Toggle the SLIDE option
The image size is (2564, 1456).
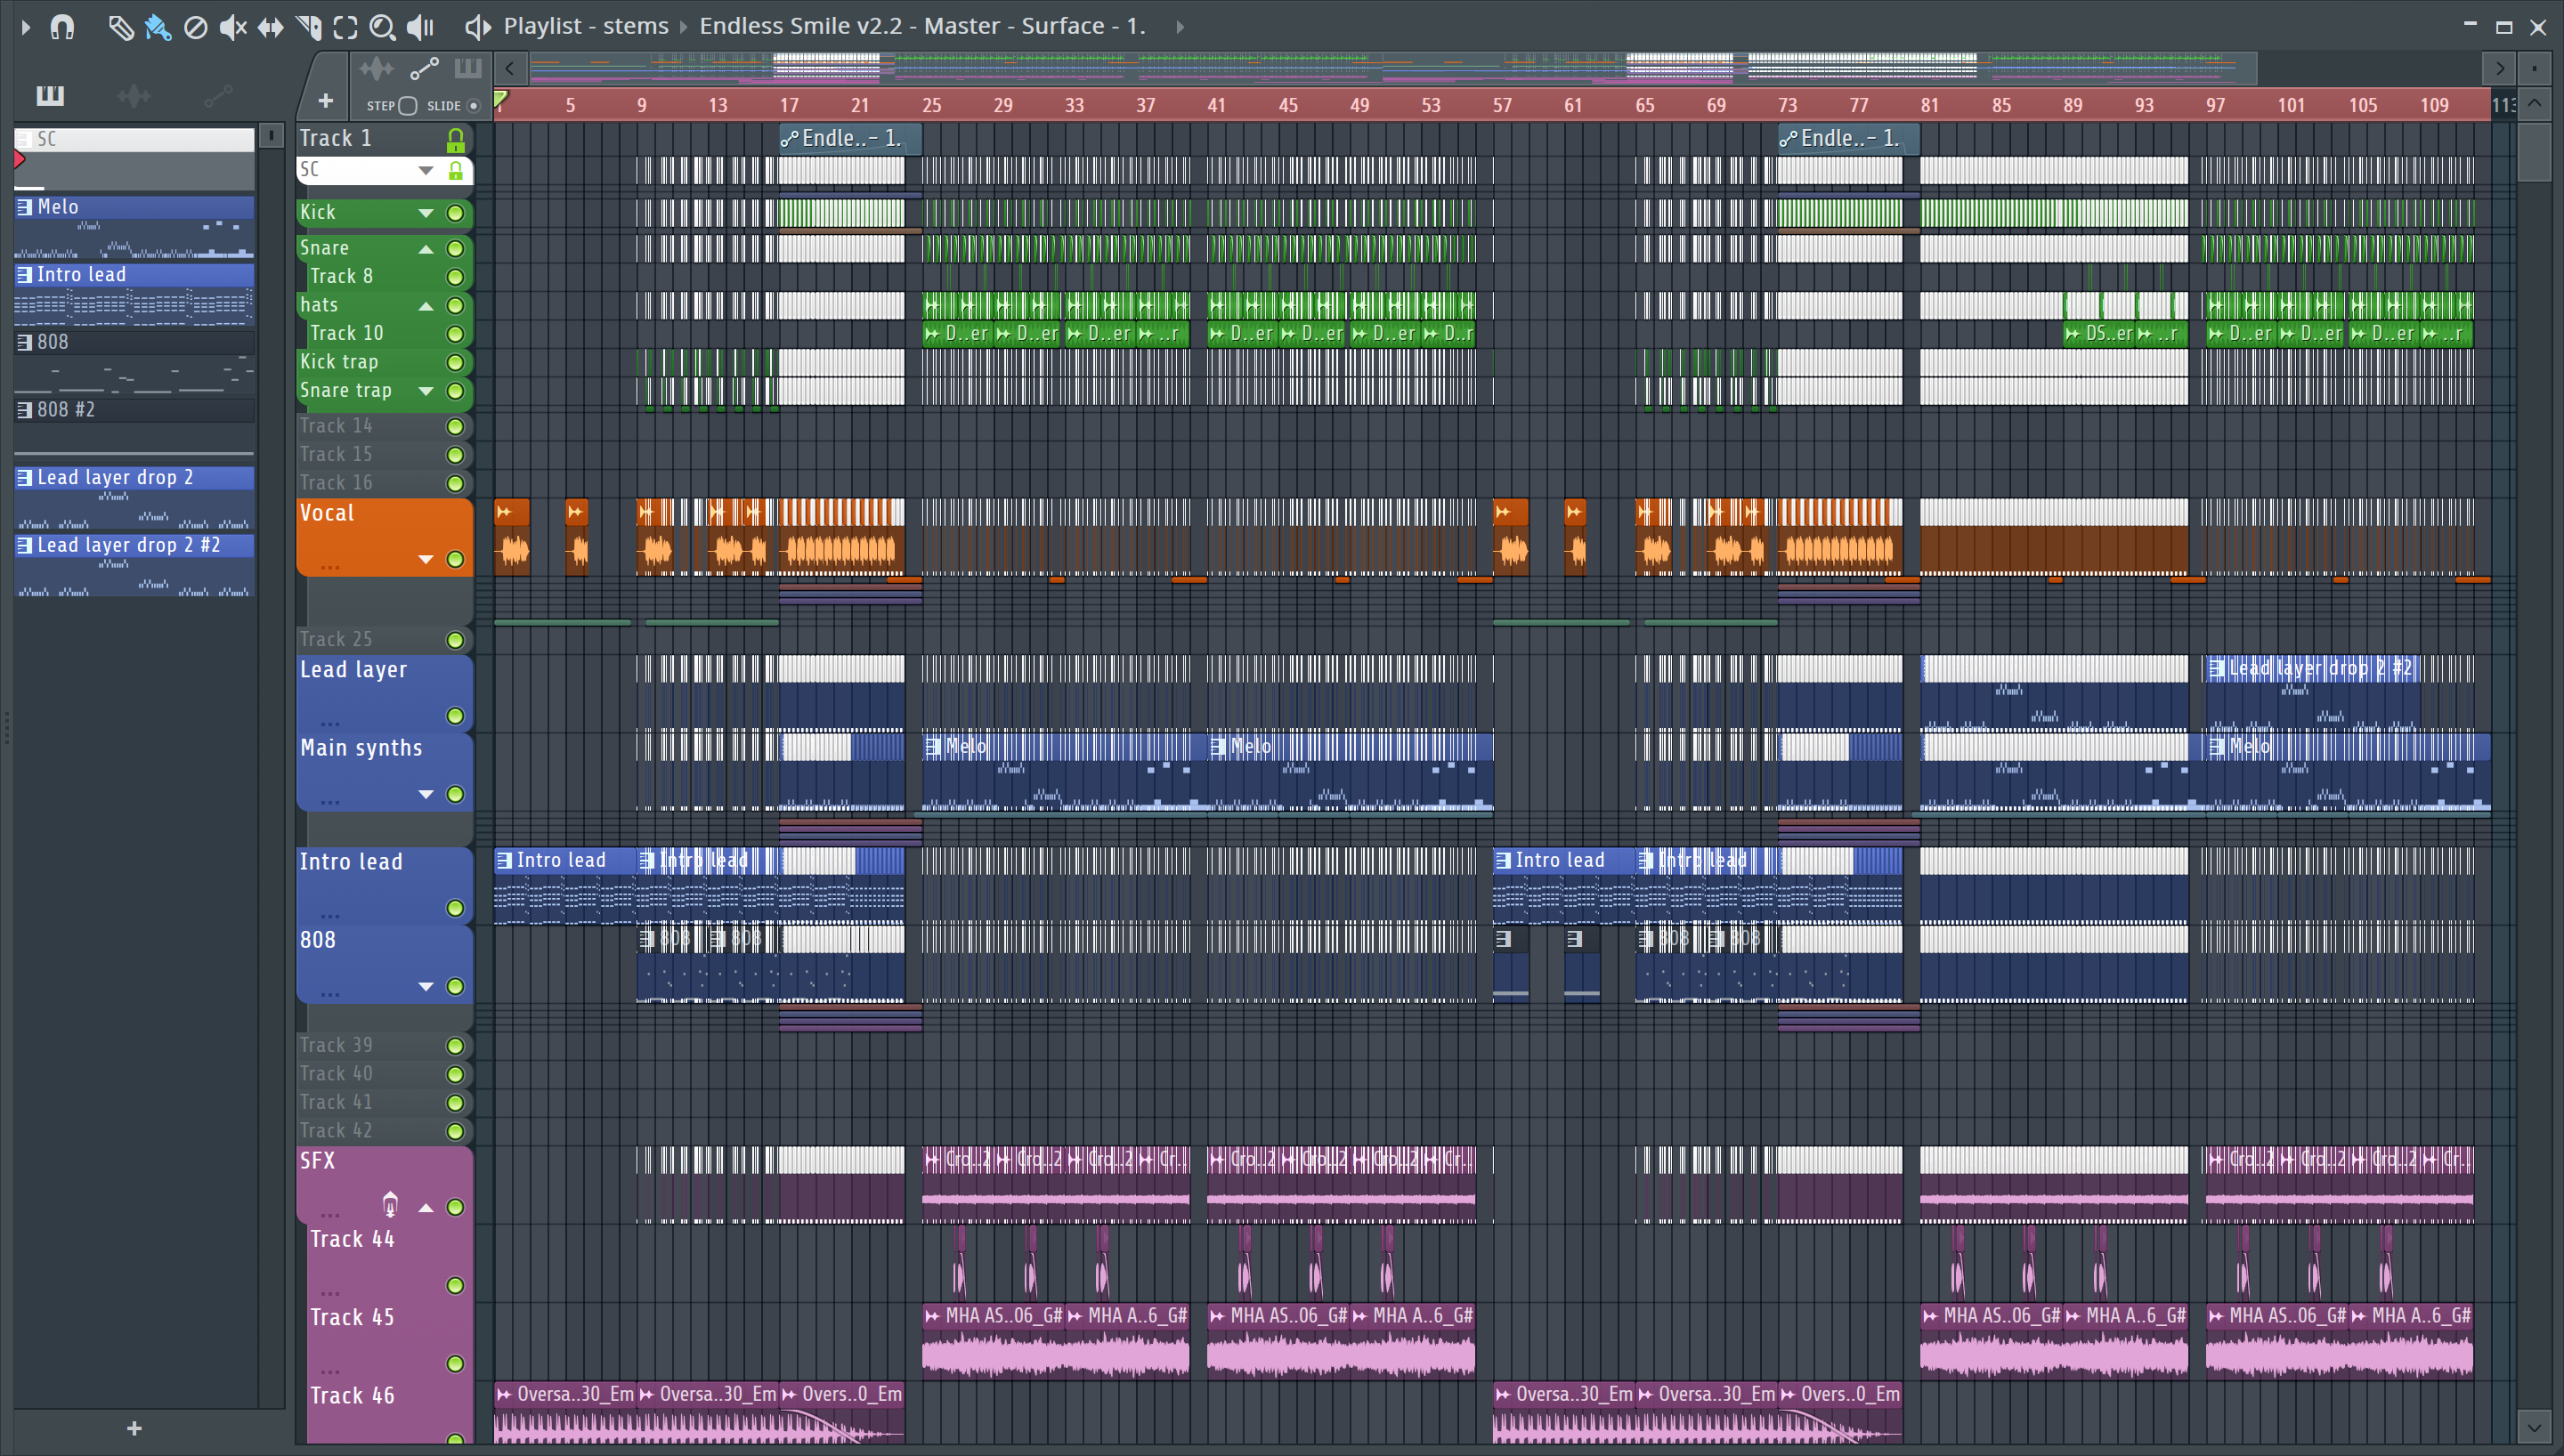[473, 106]
